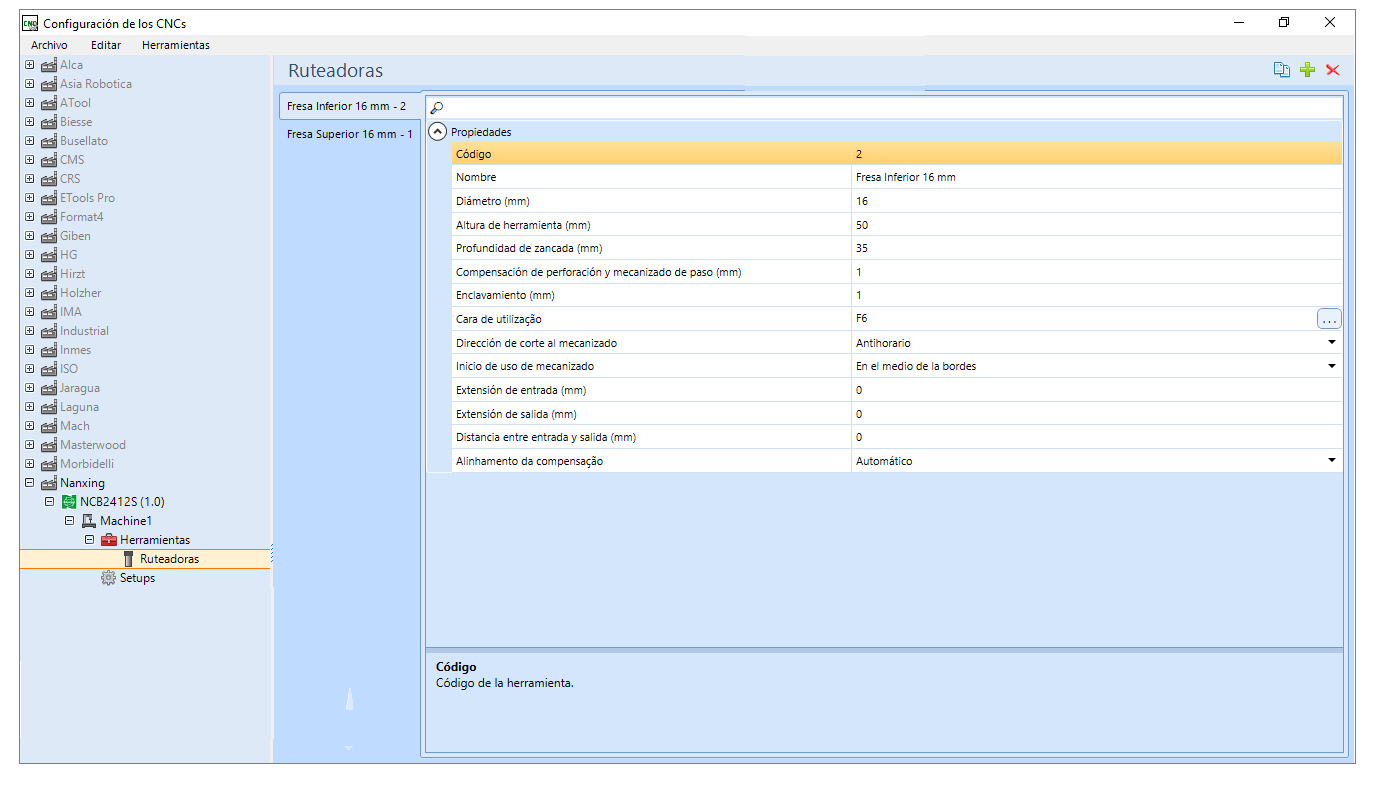Open the Archivo menu
Image resolution: width=1392 pixels, height=786 pixels.
pyautogui.click(x=49, y=45)
